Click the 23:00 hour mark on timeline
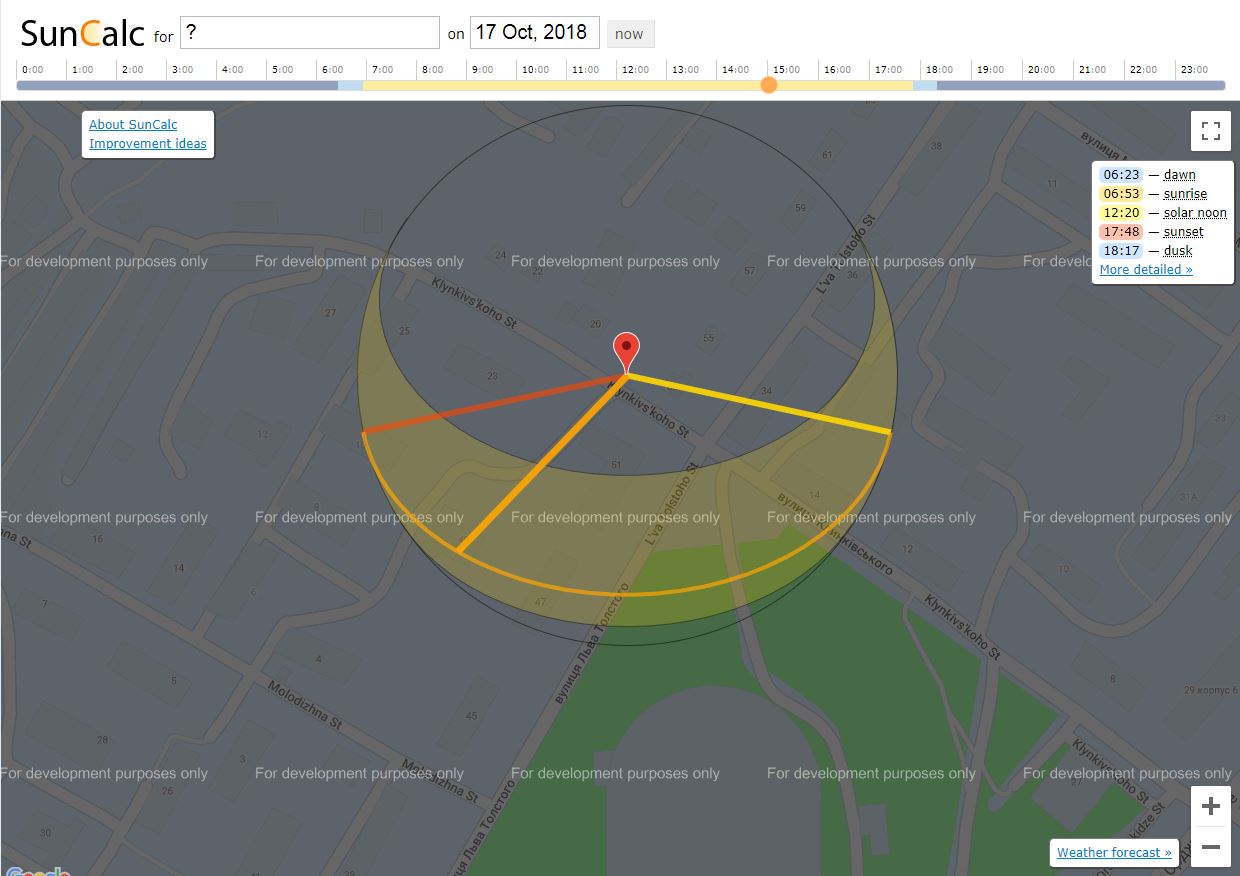The image size is (1240, 876). pyautogui.click(x=1194, y=70)
